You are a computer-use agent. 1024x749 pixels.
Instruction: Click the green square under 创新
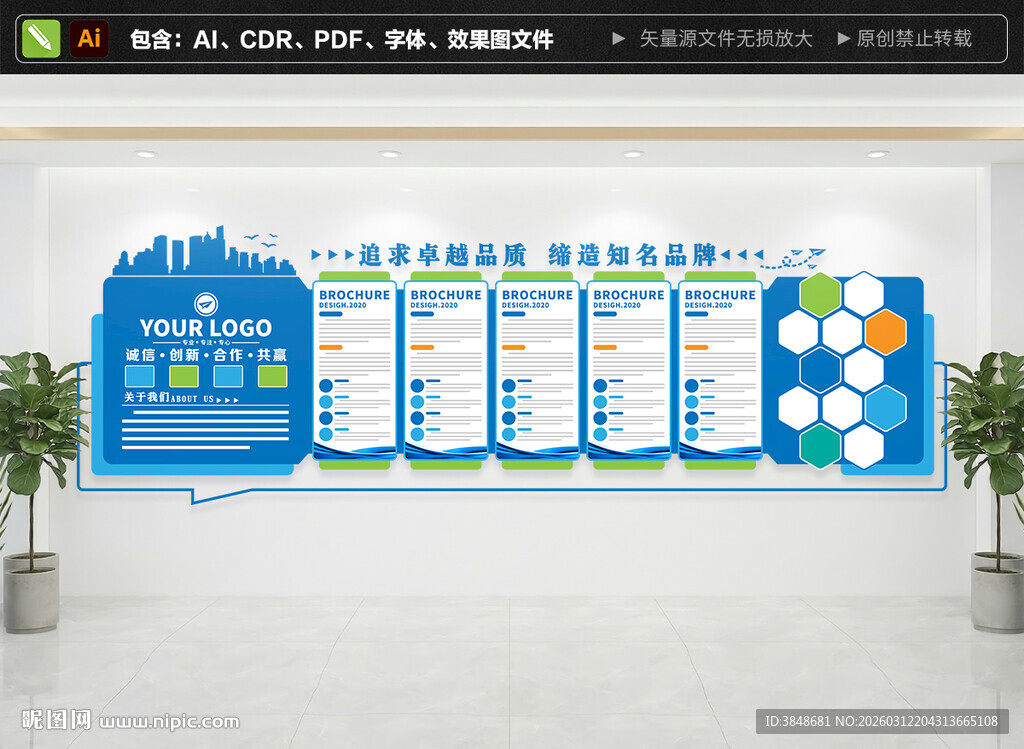pyautogui.click(x=184, y=376)
